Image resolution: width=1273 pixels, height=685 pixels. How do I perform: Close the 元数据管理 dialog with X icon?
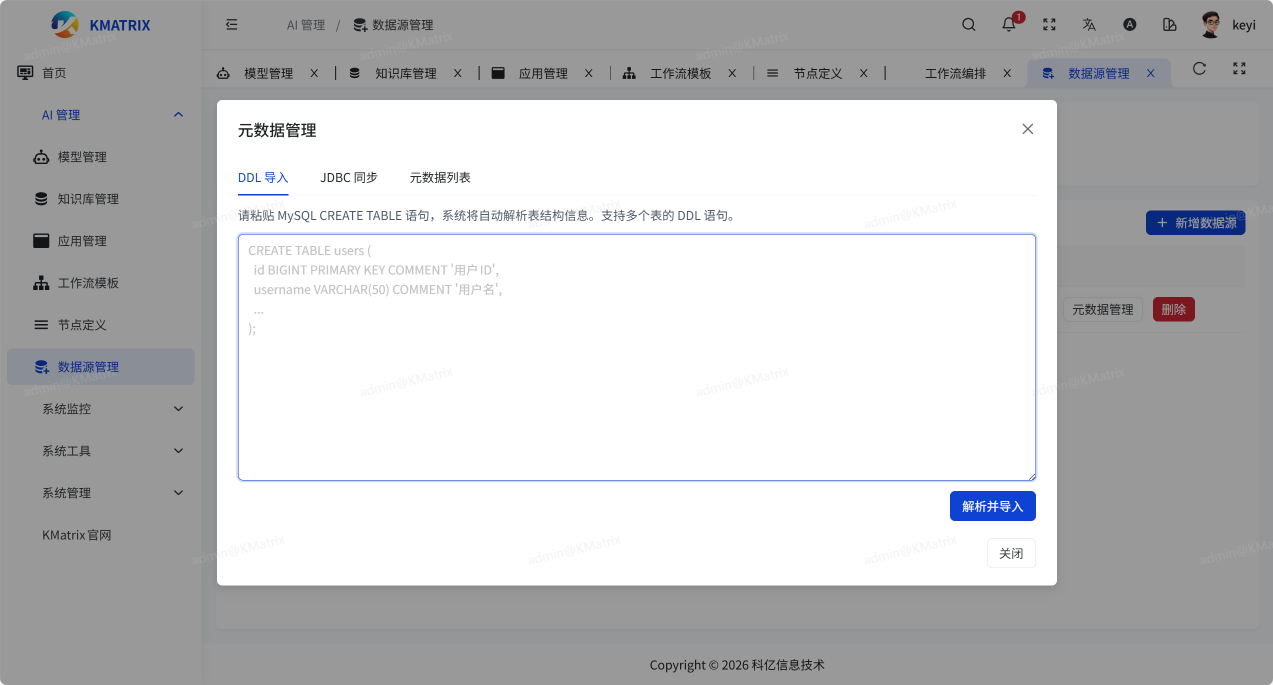click(1027, 129)
